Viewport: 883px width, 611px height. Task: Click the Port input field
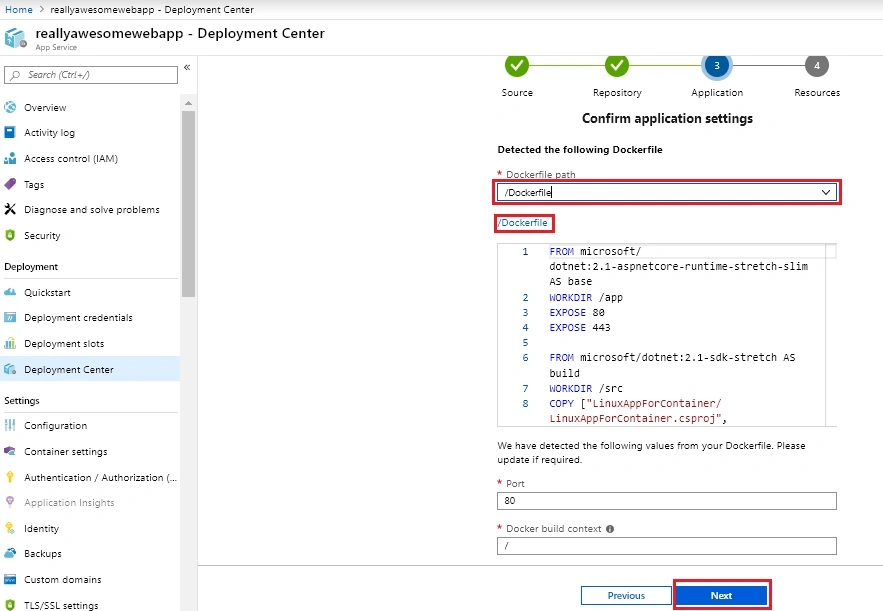667,501
